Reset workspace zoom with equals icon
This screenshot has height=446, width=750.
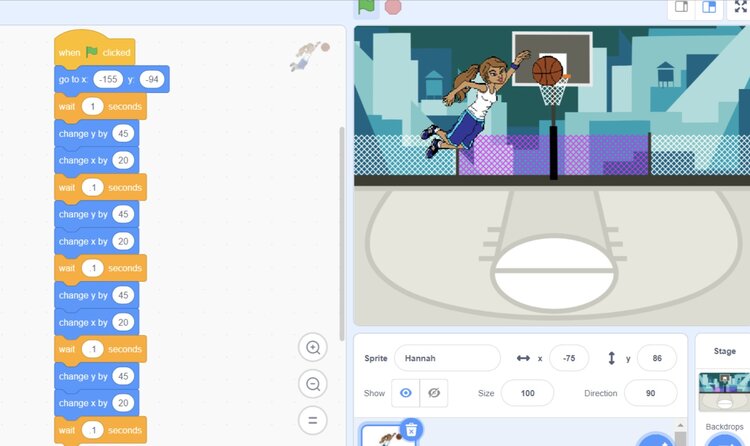coord(313,419)
